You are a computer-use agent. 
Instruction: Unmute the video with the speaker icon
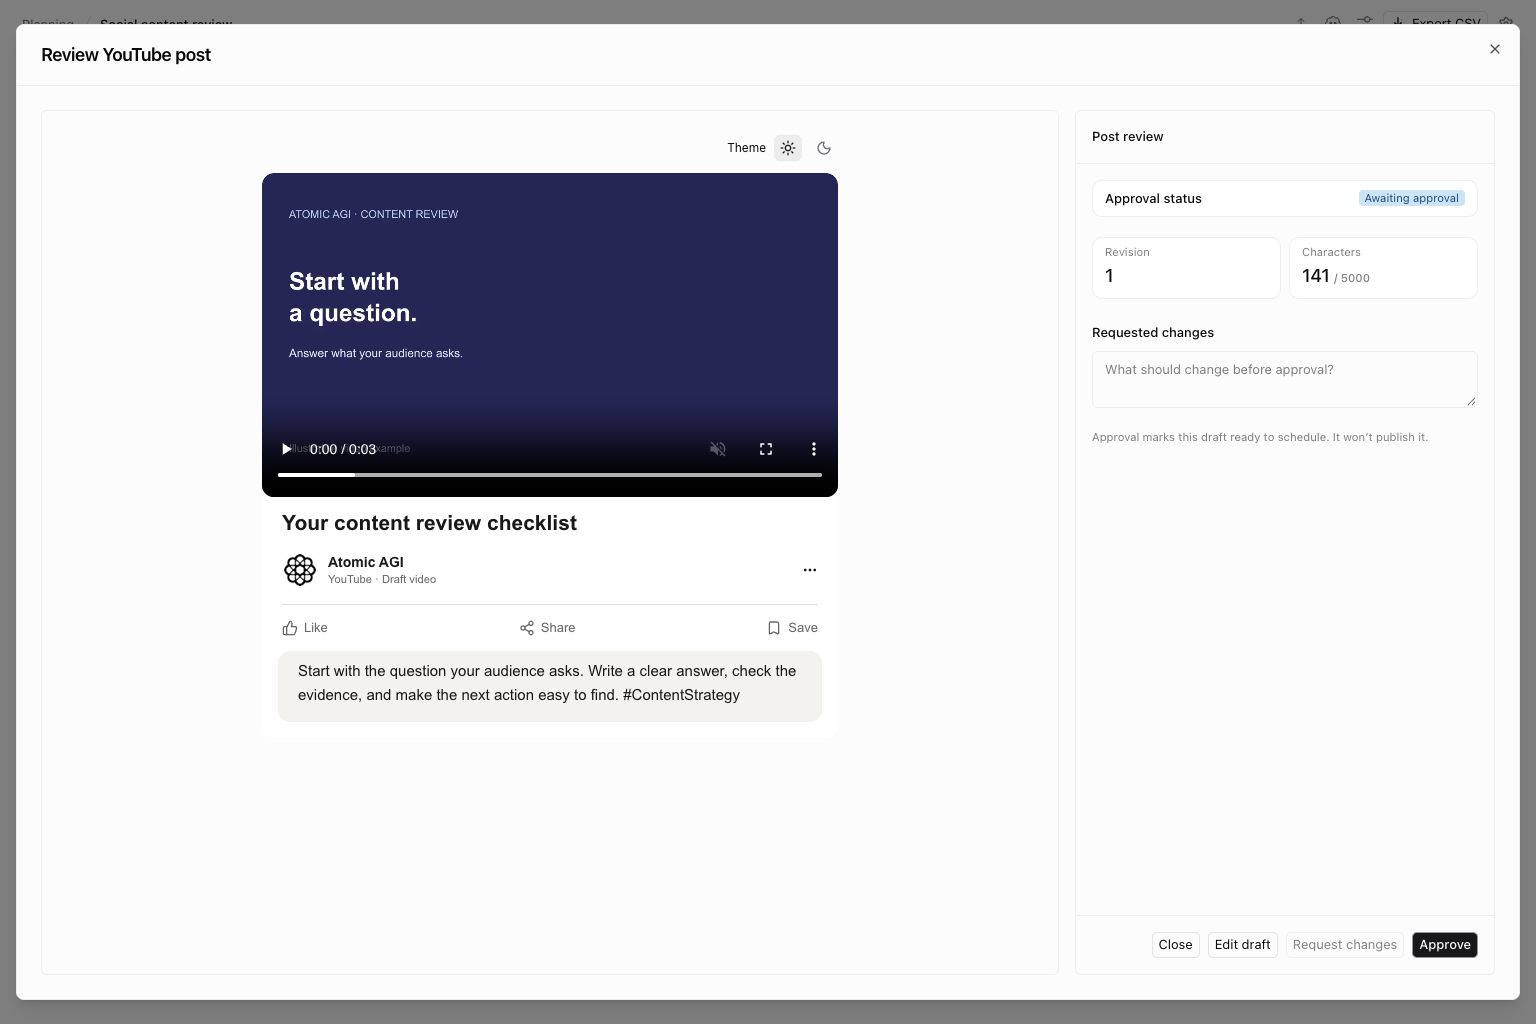(x=718, y=449)
